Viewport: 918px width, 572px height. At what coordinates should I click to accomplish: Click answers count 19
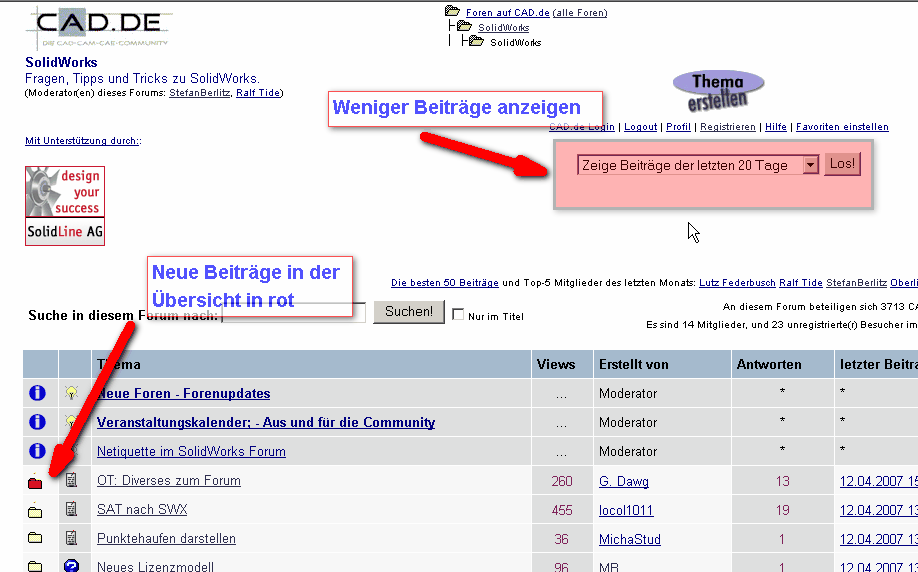[x=783, y=511]
